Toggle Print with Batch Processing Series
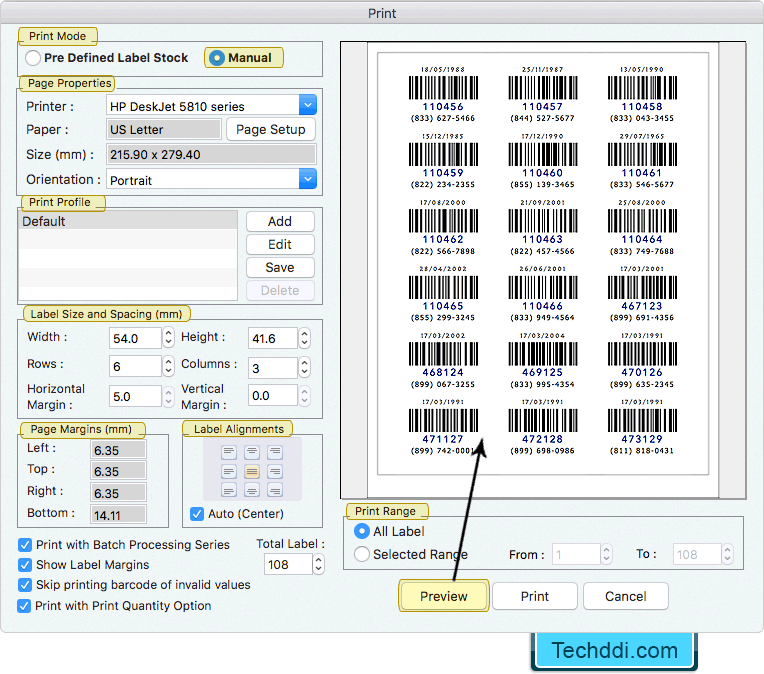 (x=24, y=545)
